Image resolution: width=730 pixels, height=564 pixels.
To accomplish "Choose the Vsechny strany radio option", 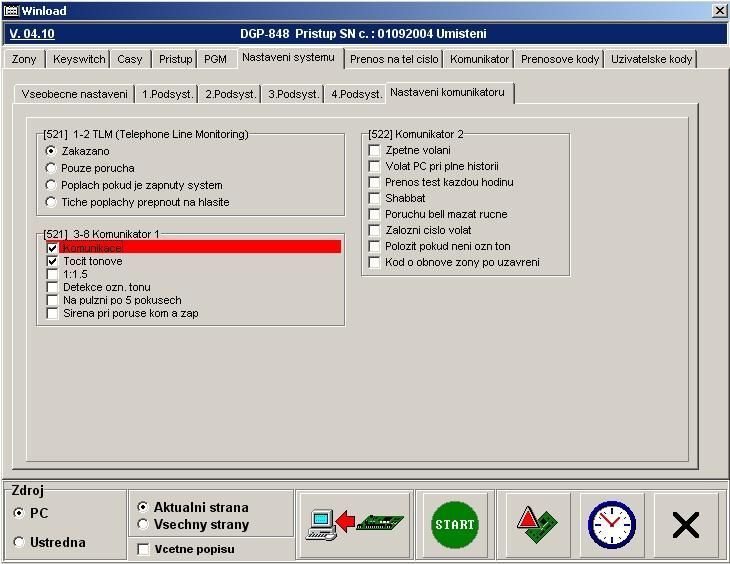I will [x=143, y=524].
